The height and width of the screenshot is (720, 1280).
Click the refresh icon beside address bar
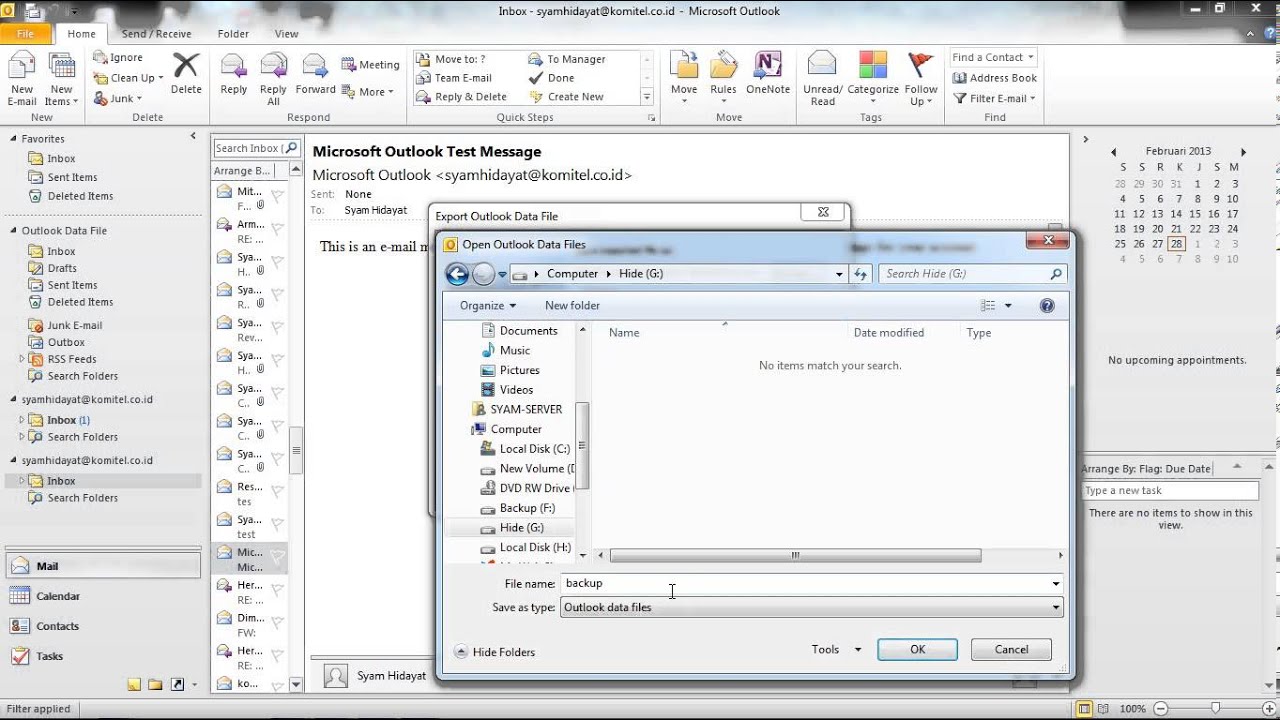(860, 274)
